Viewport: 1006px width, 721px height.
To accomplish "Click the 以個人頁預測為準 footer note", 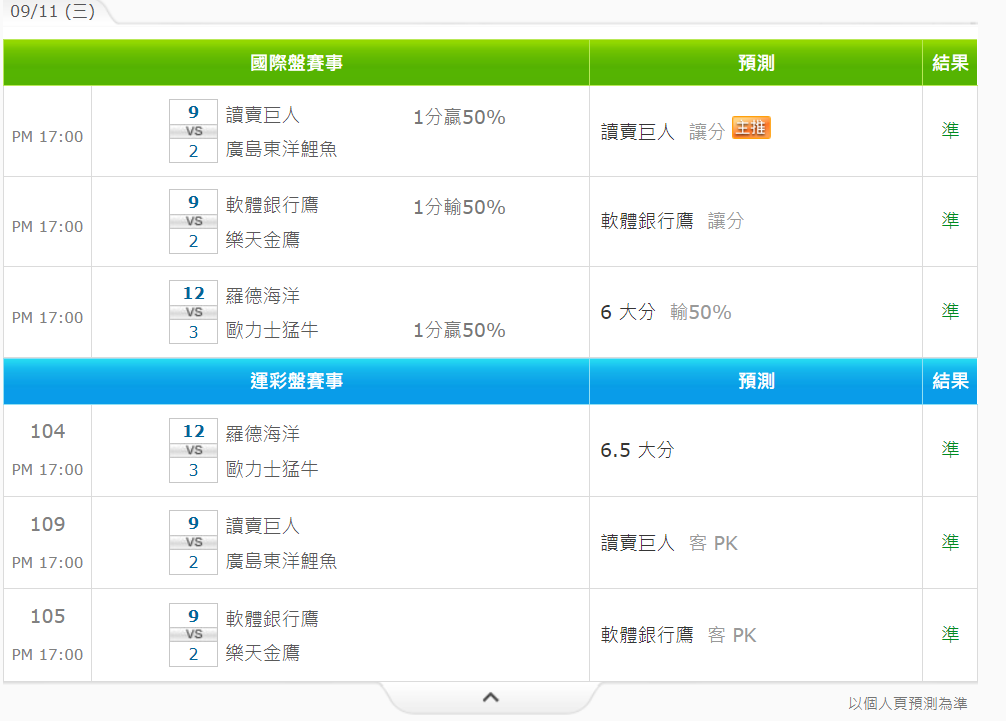I will (907, 704).
